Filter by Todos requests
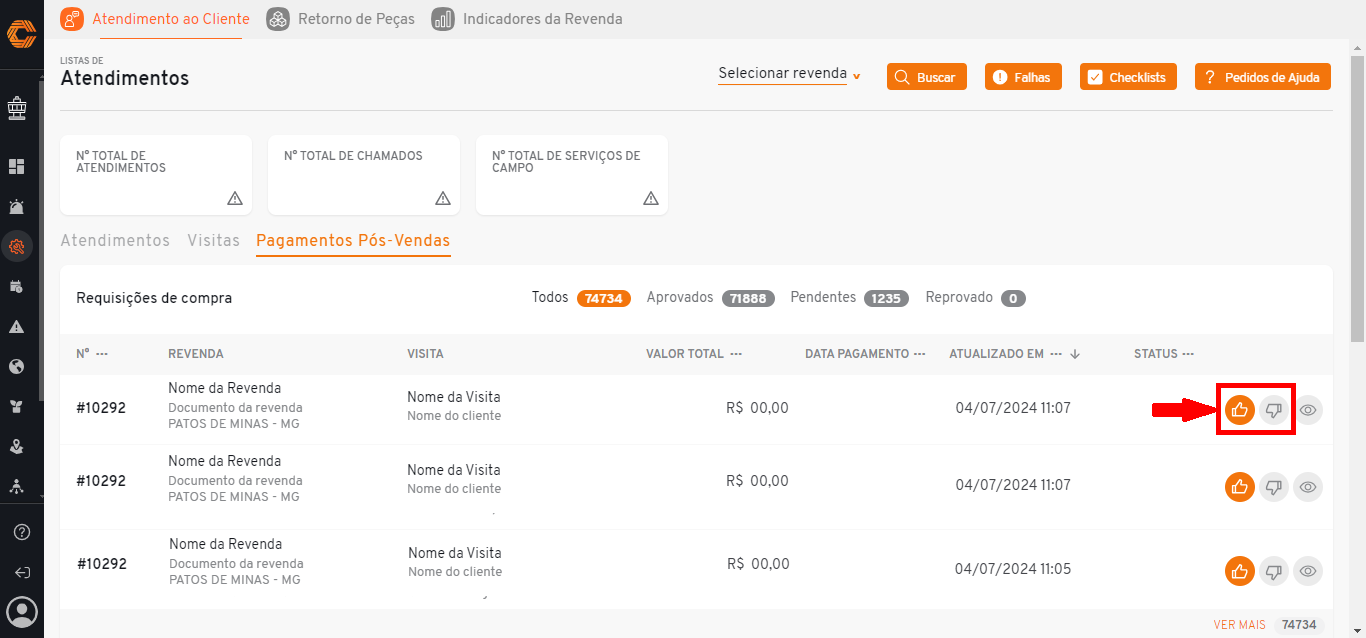The image size is (1366, 638). (581, 298)
